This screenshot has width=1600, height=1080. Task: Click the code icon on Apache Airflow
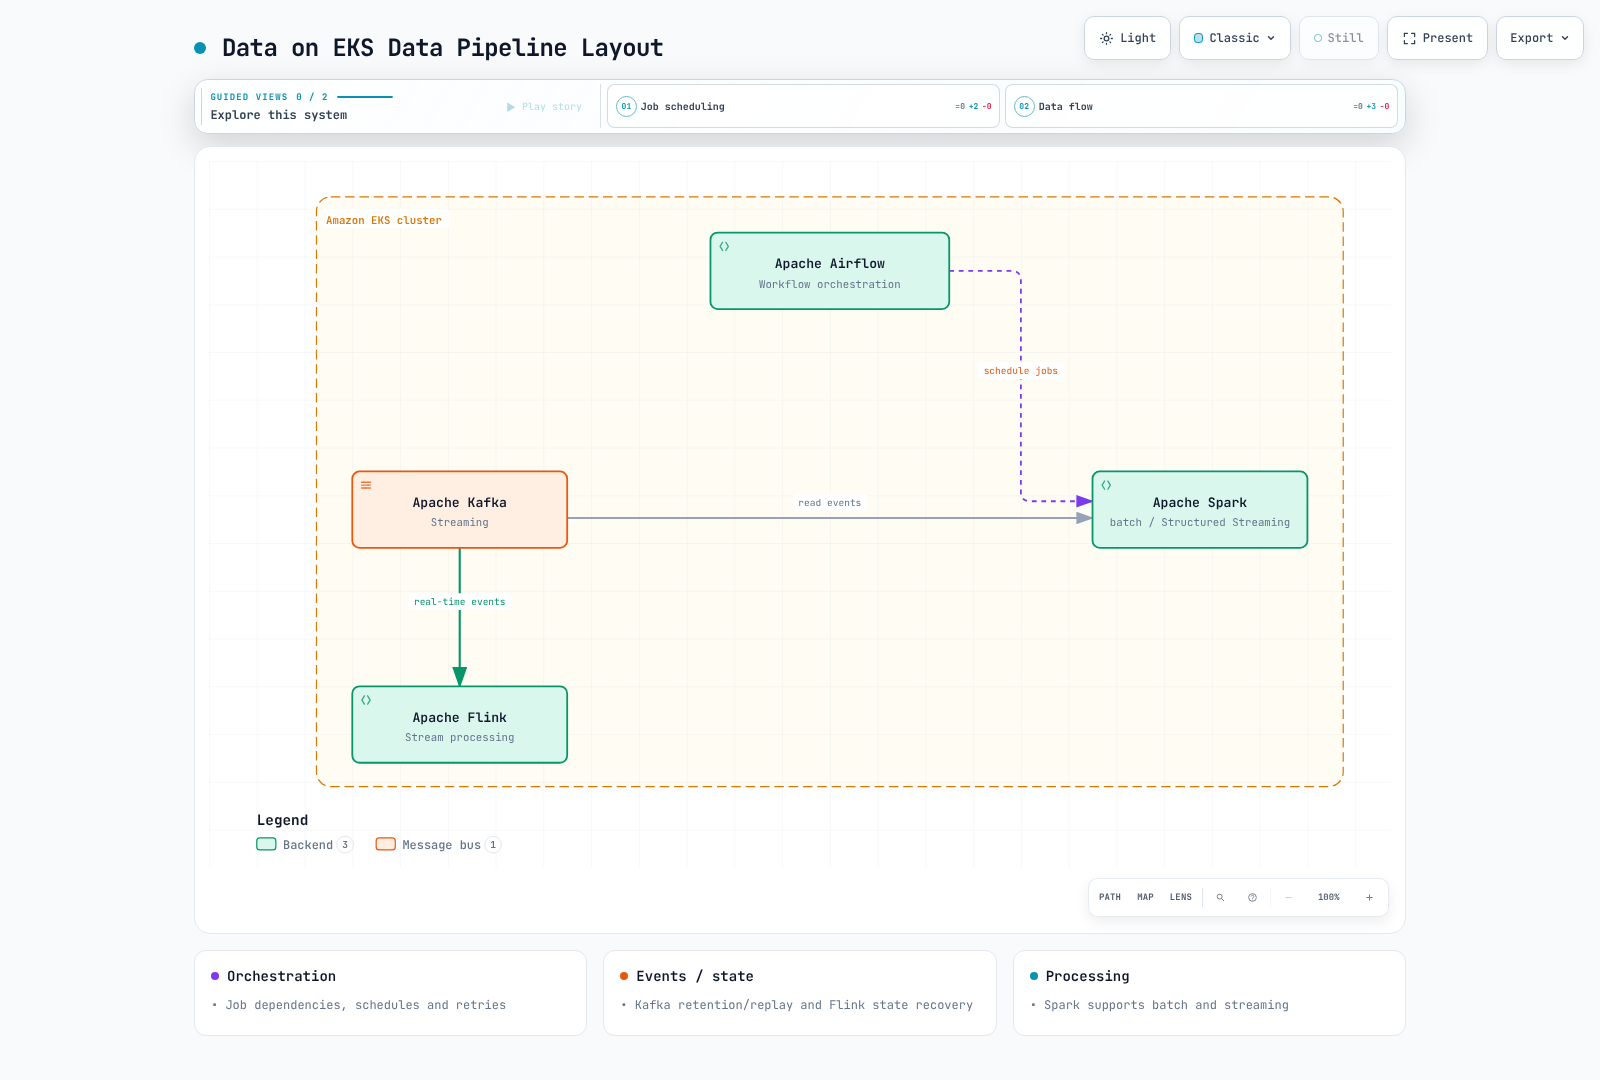pyautogui.click(x=725, y=246)
